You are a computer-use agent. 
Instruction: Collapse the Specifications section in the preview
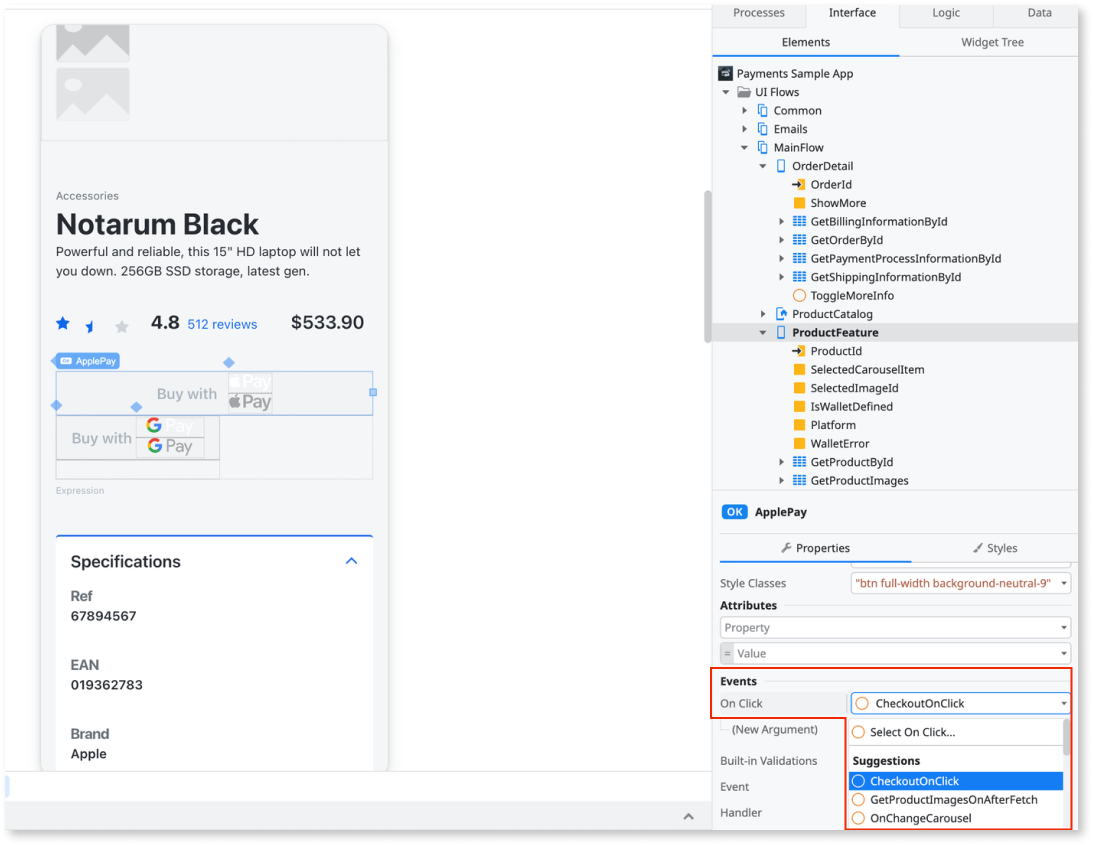click(351, 561)
